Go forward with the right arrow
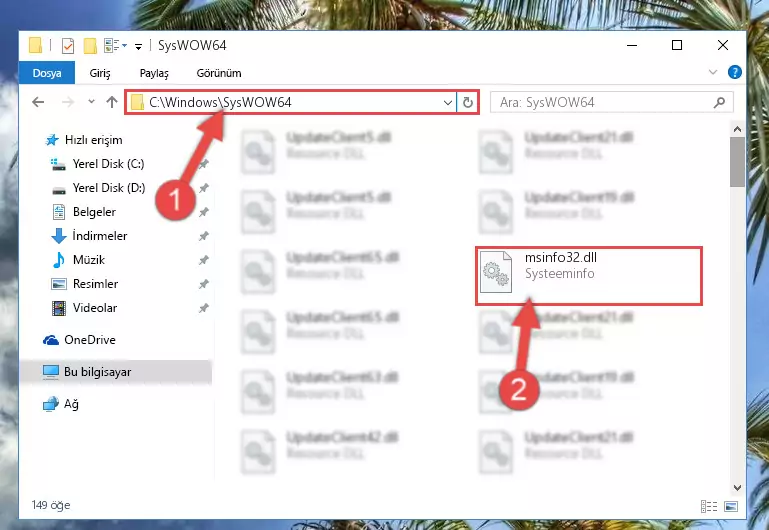This screenshot has height=530, width=769. [68, 102]
